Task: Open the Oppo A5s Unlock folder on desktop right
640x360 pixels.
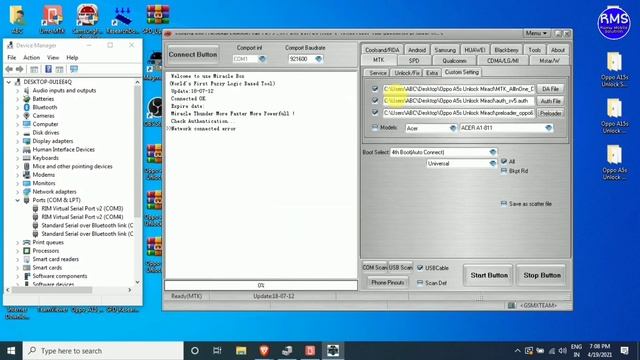Action: coord(614,162)
